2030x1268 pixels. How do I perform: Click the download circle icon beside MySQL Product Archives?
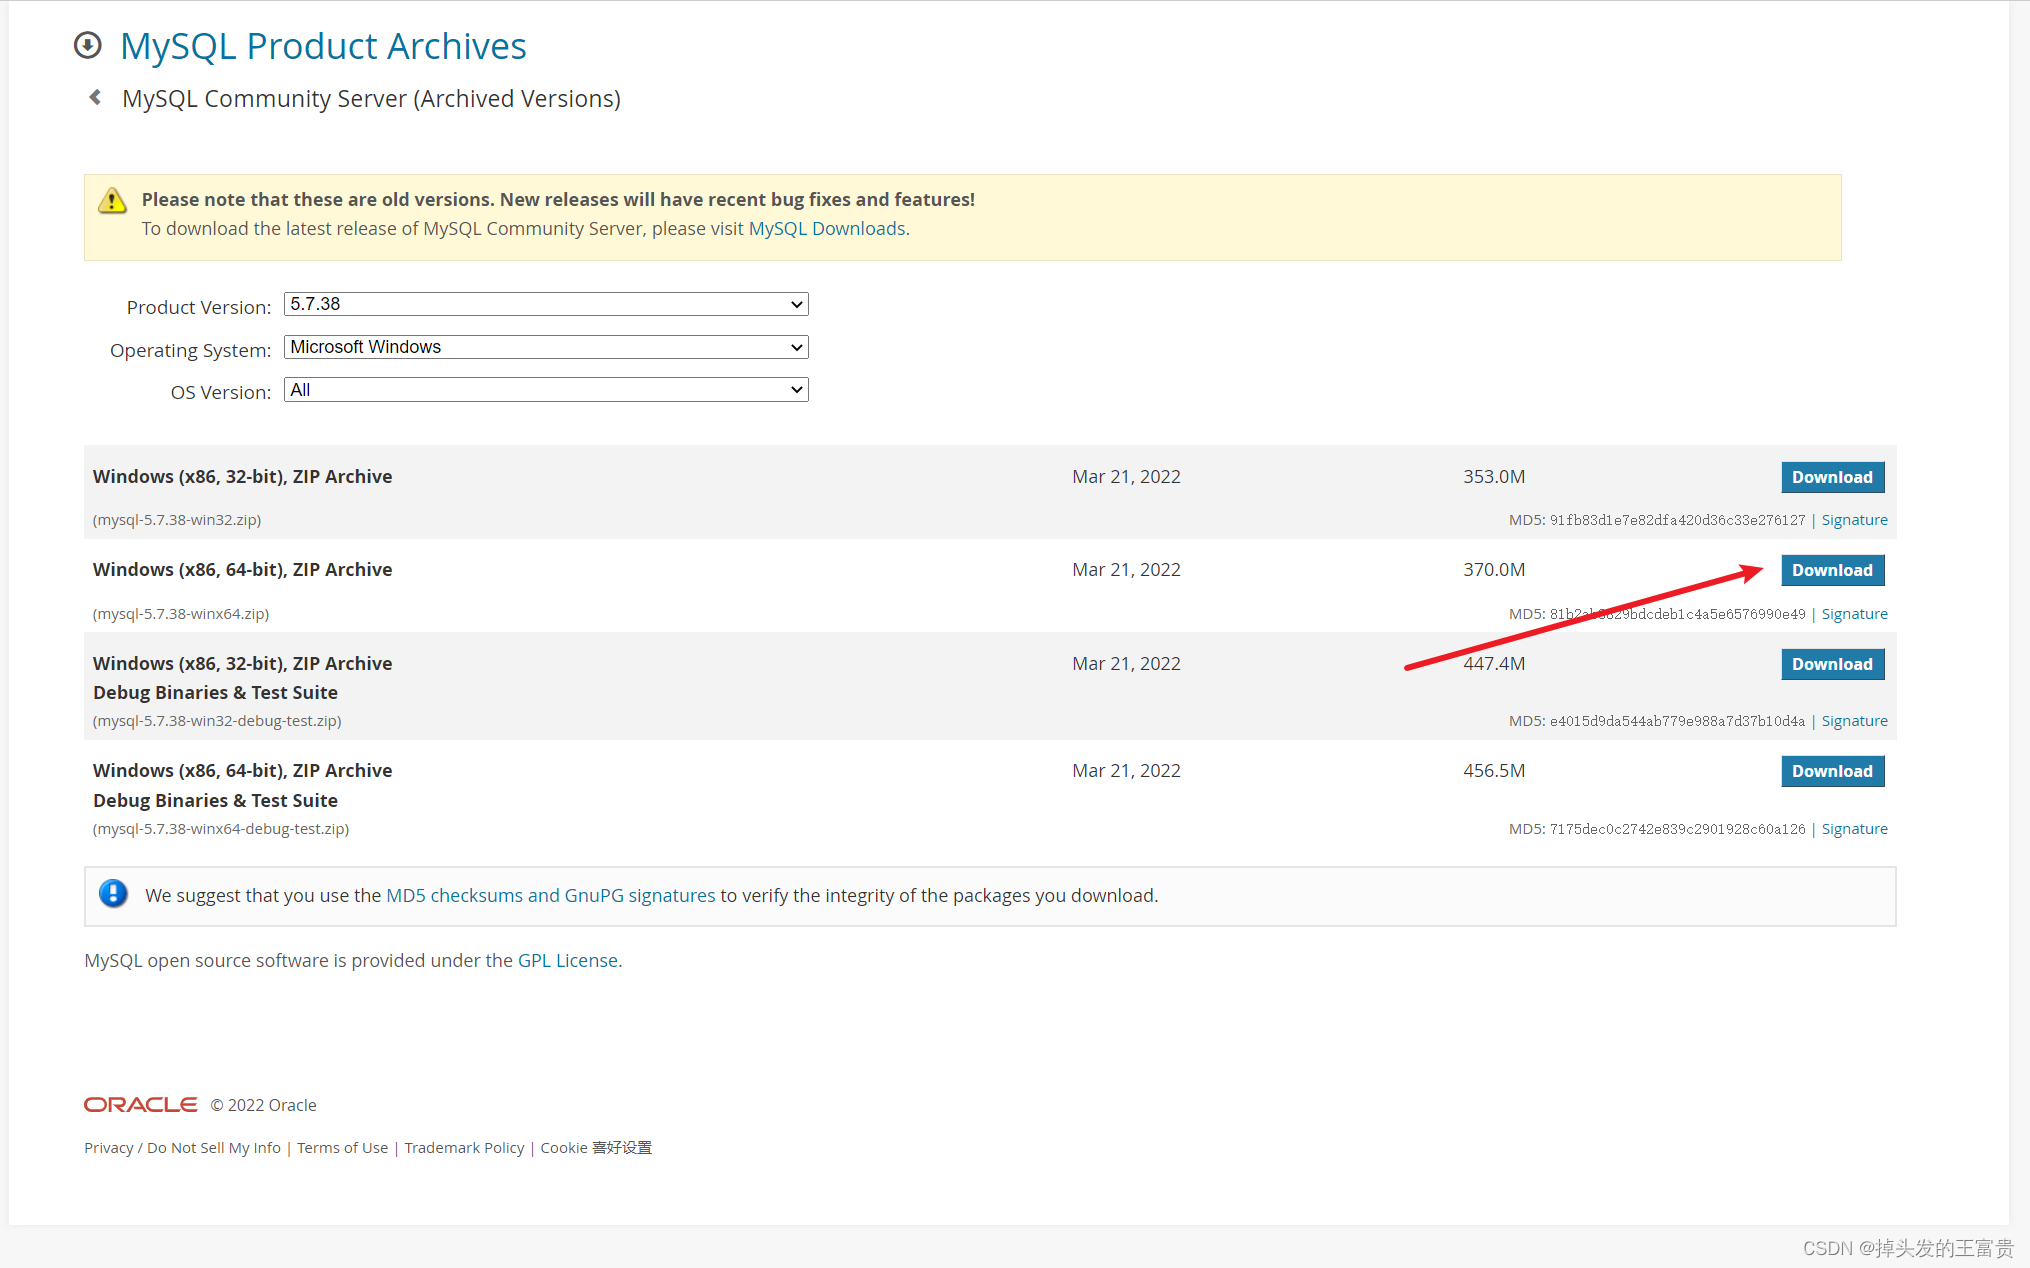(88, 45)
